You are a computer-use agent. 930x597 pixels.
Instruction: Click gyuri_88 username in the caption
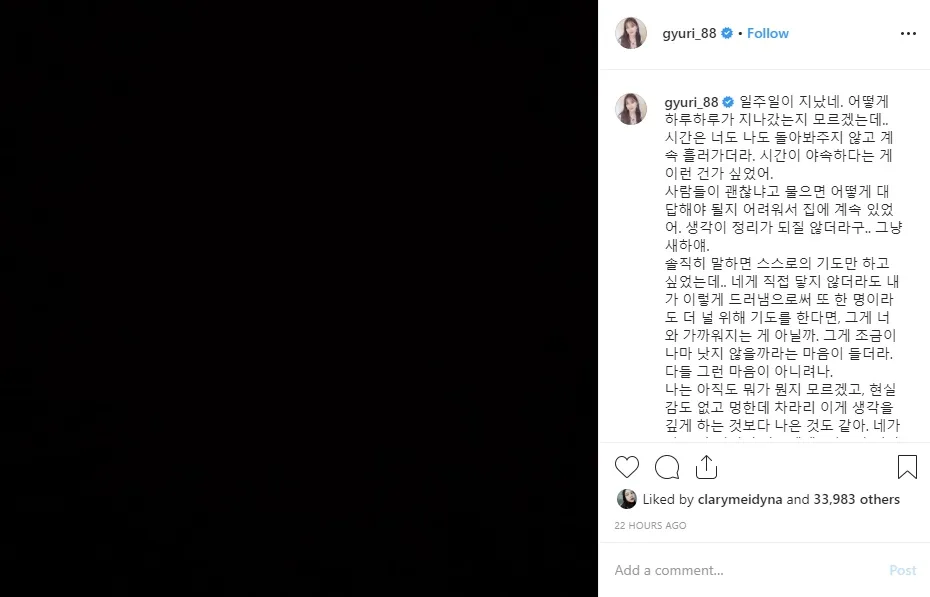(x=692, y=102)
